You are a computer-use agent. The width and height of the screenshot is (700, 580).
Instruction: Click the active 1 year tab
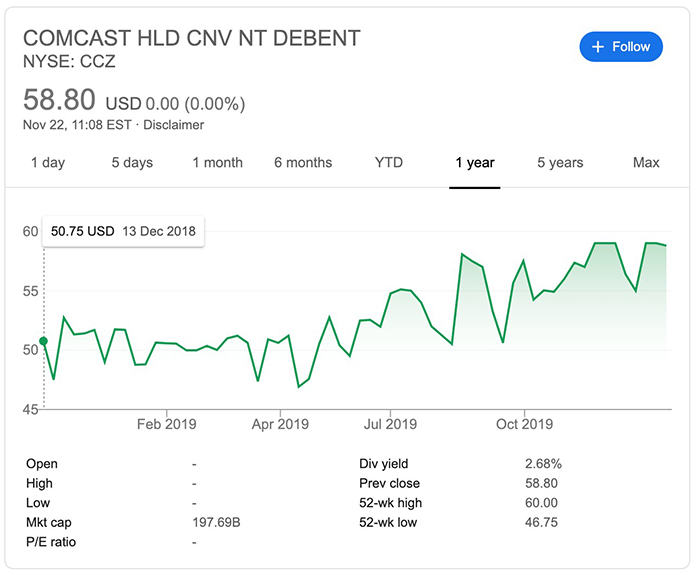[474, 163]
